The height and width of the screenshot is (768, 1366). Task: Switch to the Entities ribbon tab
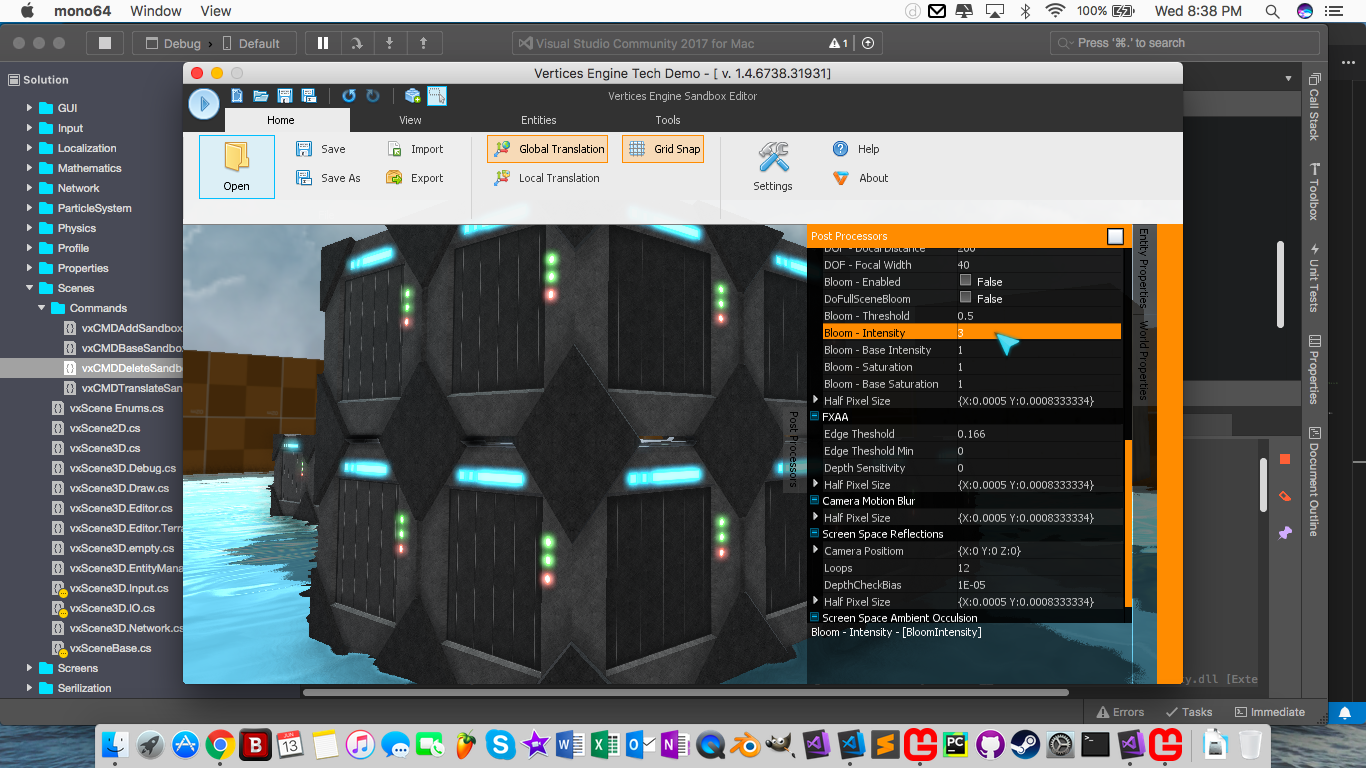pyautogui.click(x=538, y=120)
